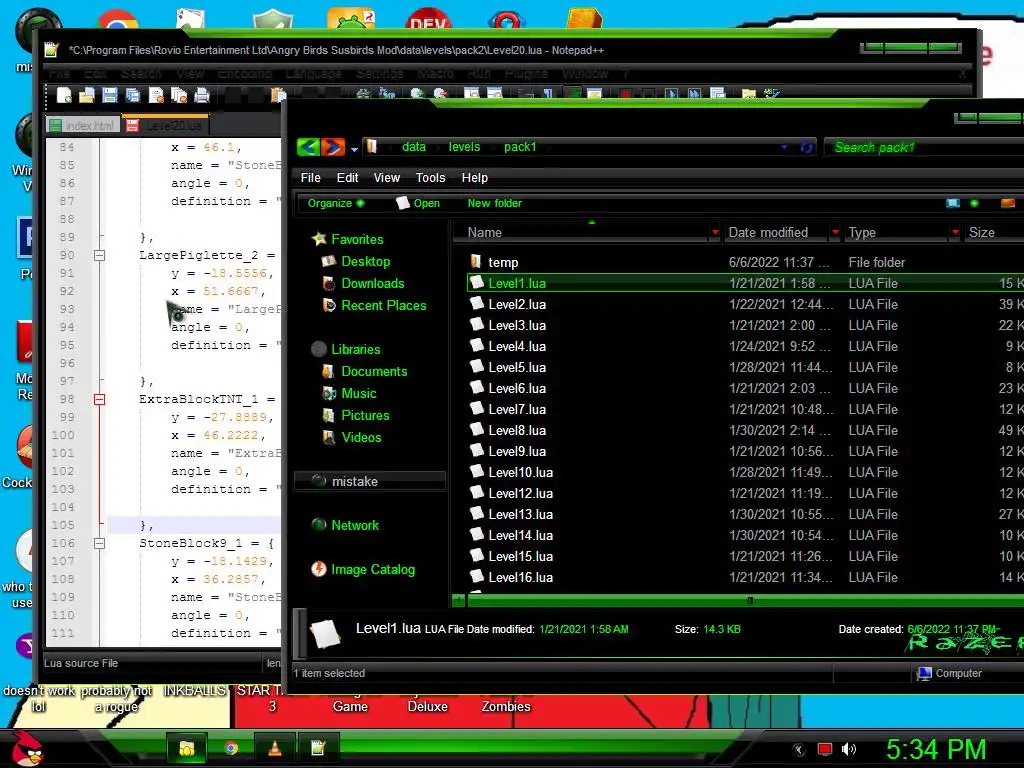Click the volume speaker tray icon
Image resolution: width=1024 pixels, height=768 pixels.
pyautogui.click(x=849, y=749)
